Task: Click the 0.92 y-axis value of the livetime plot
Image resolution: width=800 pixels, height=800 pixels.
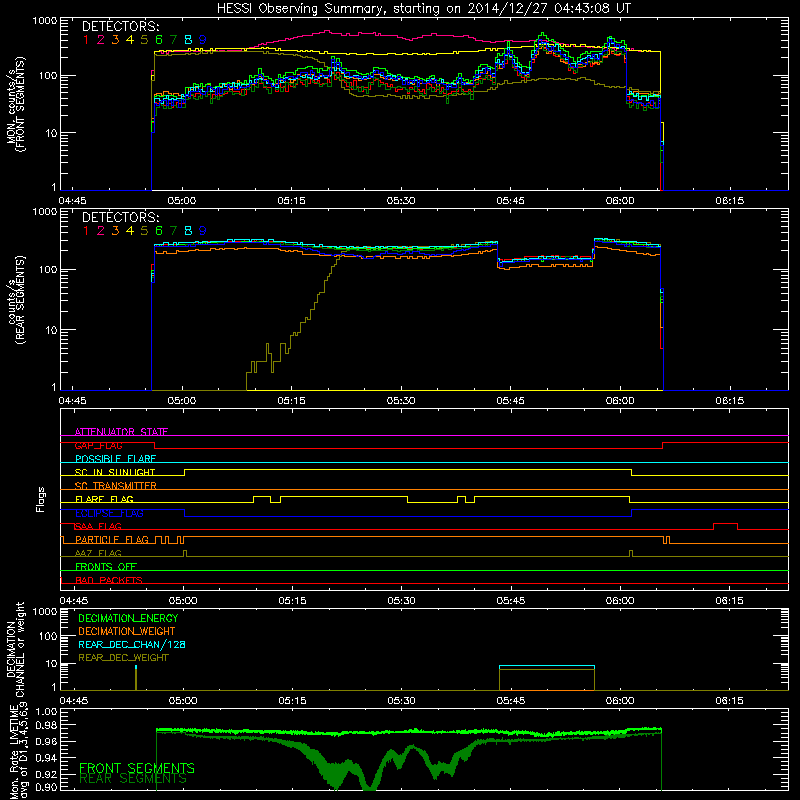Action: click(47, 773)
